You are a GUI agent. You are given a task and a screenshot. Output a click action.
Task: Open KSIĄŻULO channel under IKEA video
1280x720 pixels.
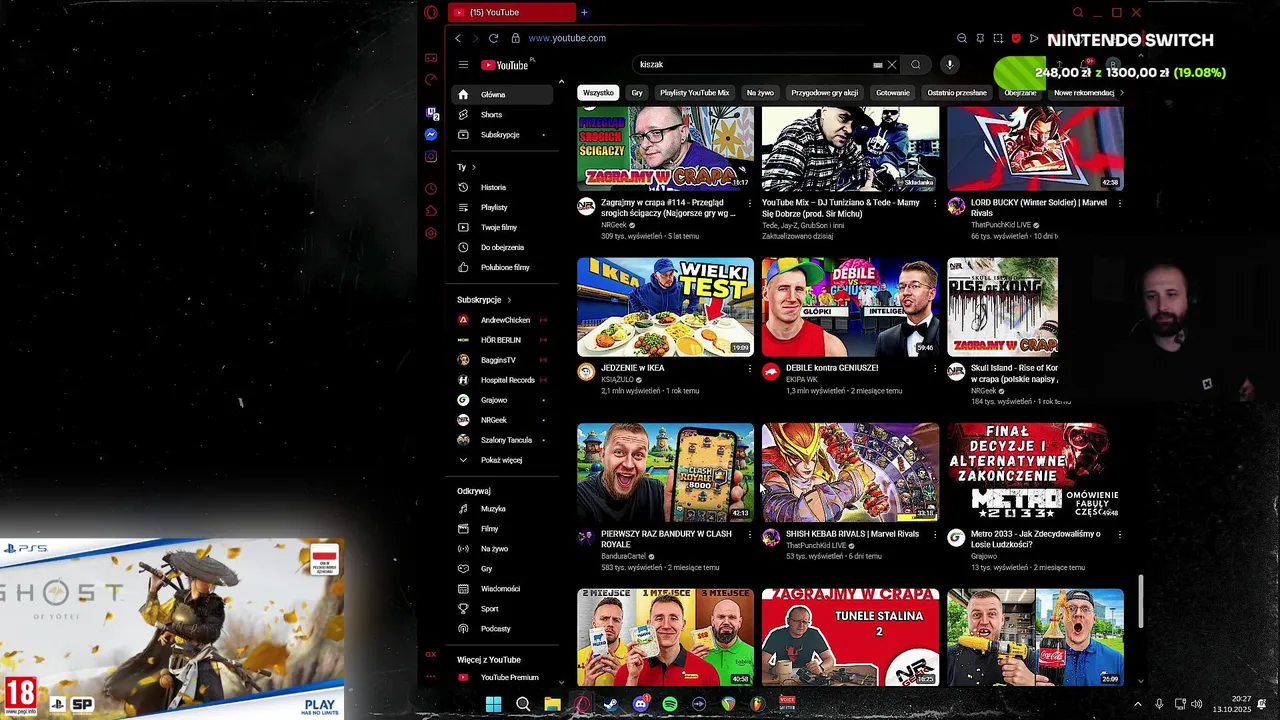pyautogui.click(x=618, y=380)
